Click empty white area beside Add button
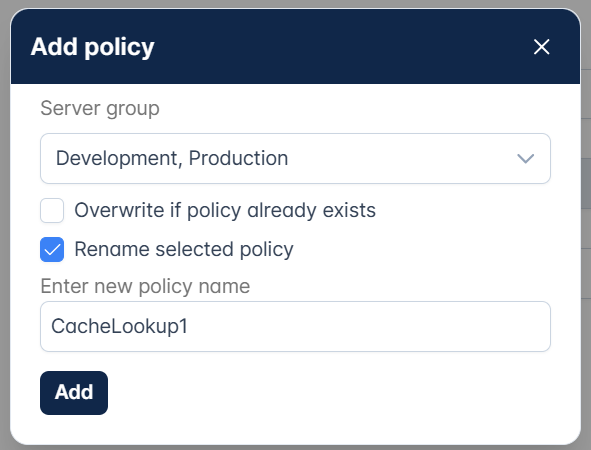The height and width of the screenshot is (450, 591). pyautogui.click(x=328, y=393)
